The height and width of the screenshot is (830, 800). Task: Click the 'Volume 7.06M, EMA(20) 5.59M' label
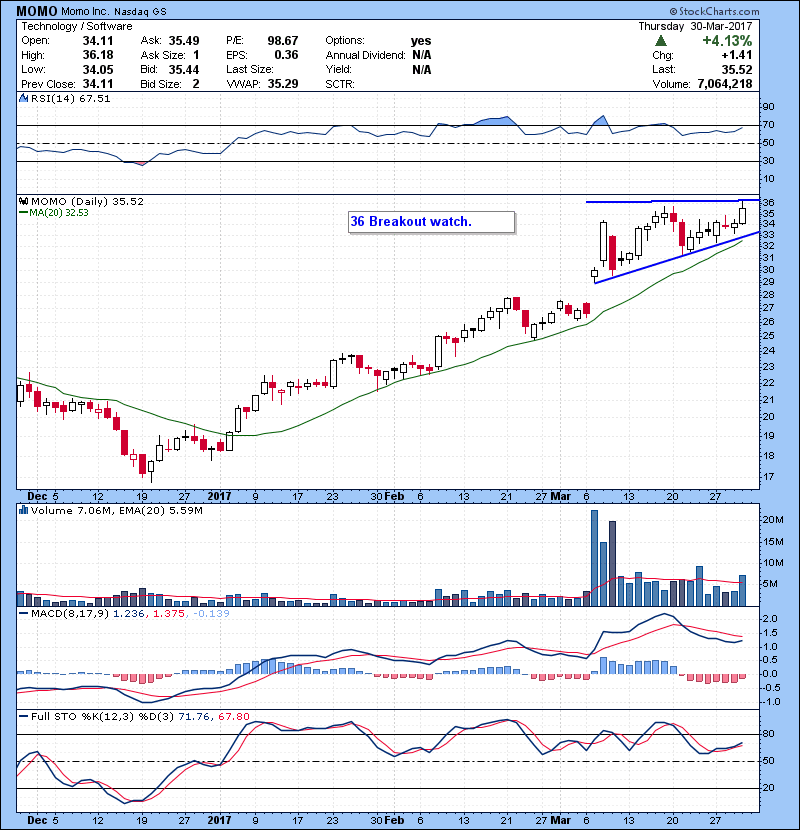(116, 510)
